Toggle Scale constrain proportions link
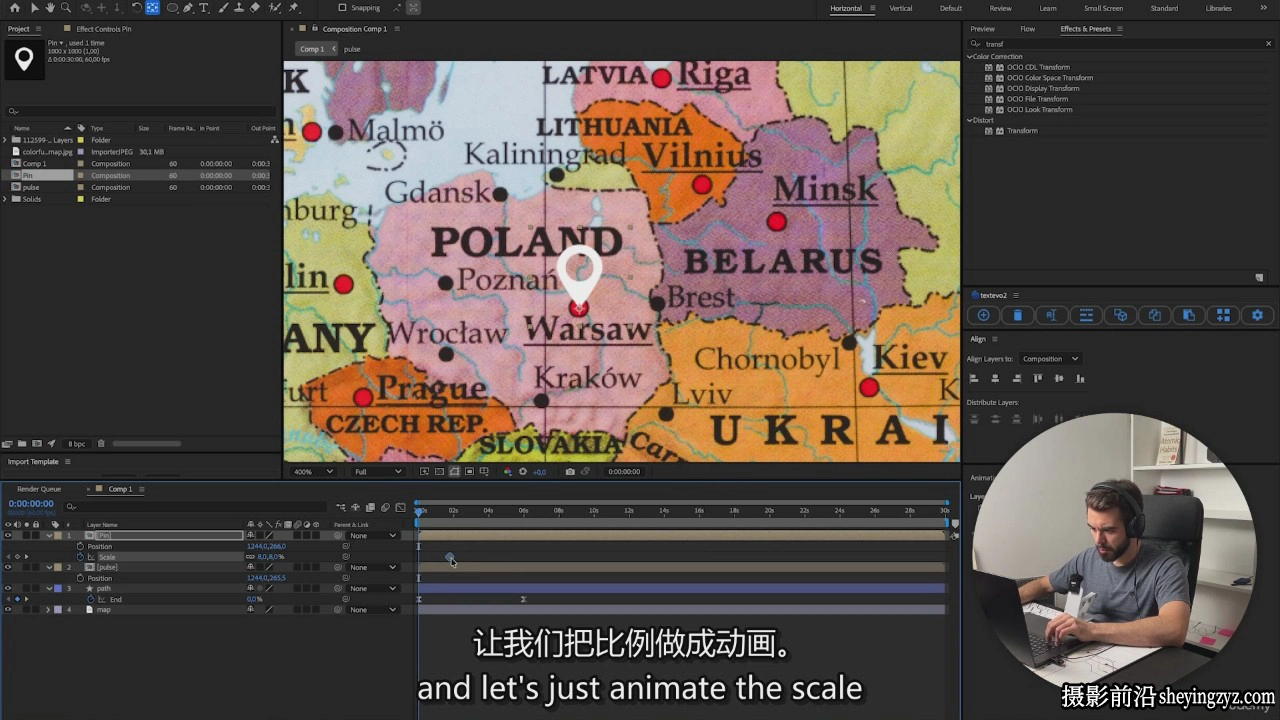 tap(251, 557)
